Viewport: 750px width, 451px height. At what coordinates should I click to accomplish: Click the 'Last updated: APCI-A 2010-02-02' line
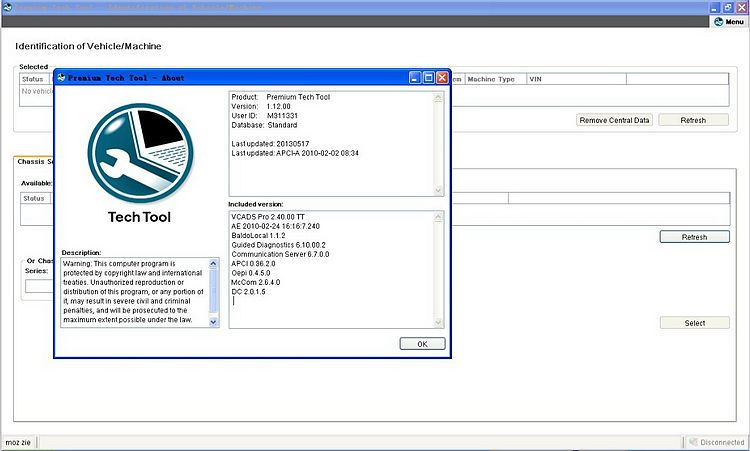click(x=295, y=153)
